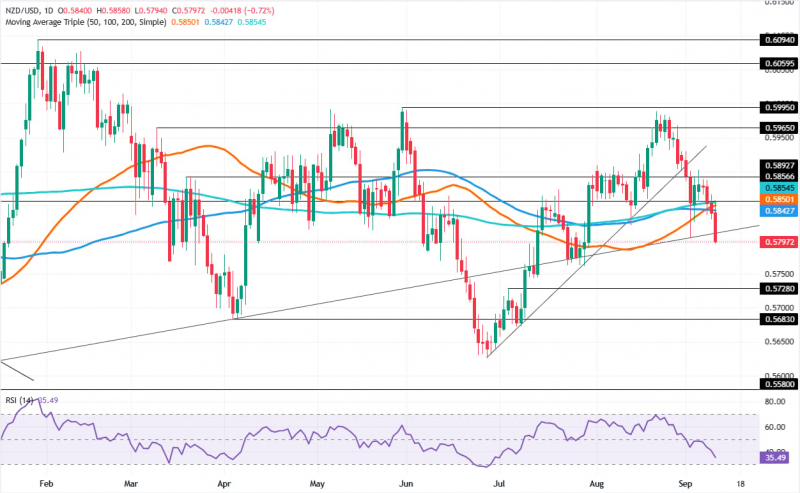The width and height of the screenshot is (800, 493).
Task: Click the 0.59950 price level label
Action: coord(778,108)
